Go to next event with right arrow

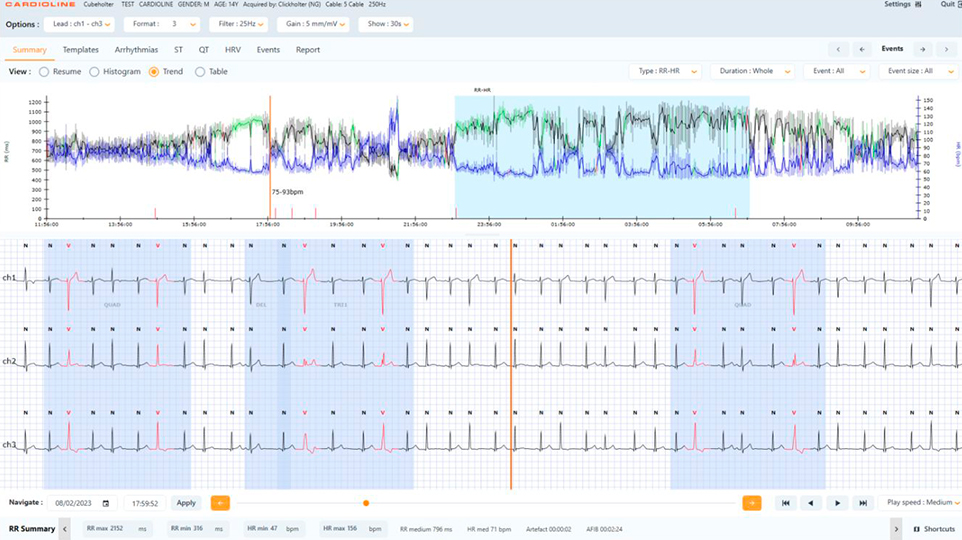coord(922,49)
